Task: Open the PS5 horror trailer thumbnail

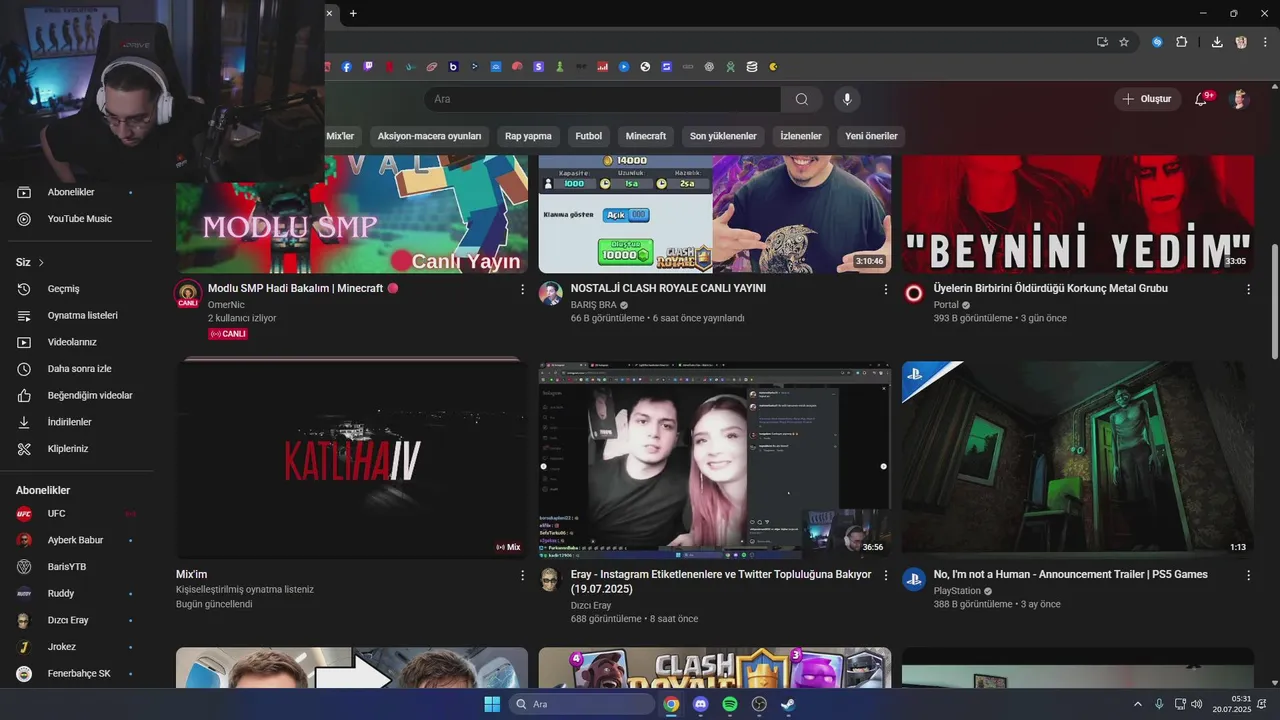Action: [1078, 458]
